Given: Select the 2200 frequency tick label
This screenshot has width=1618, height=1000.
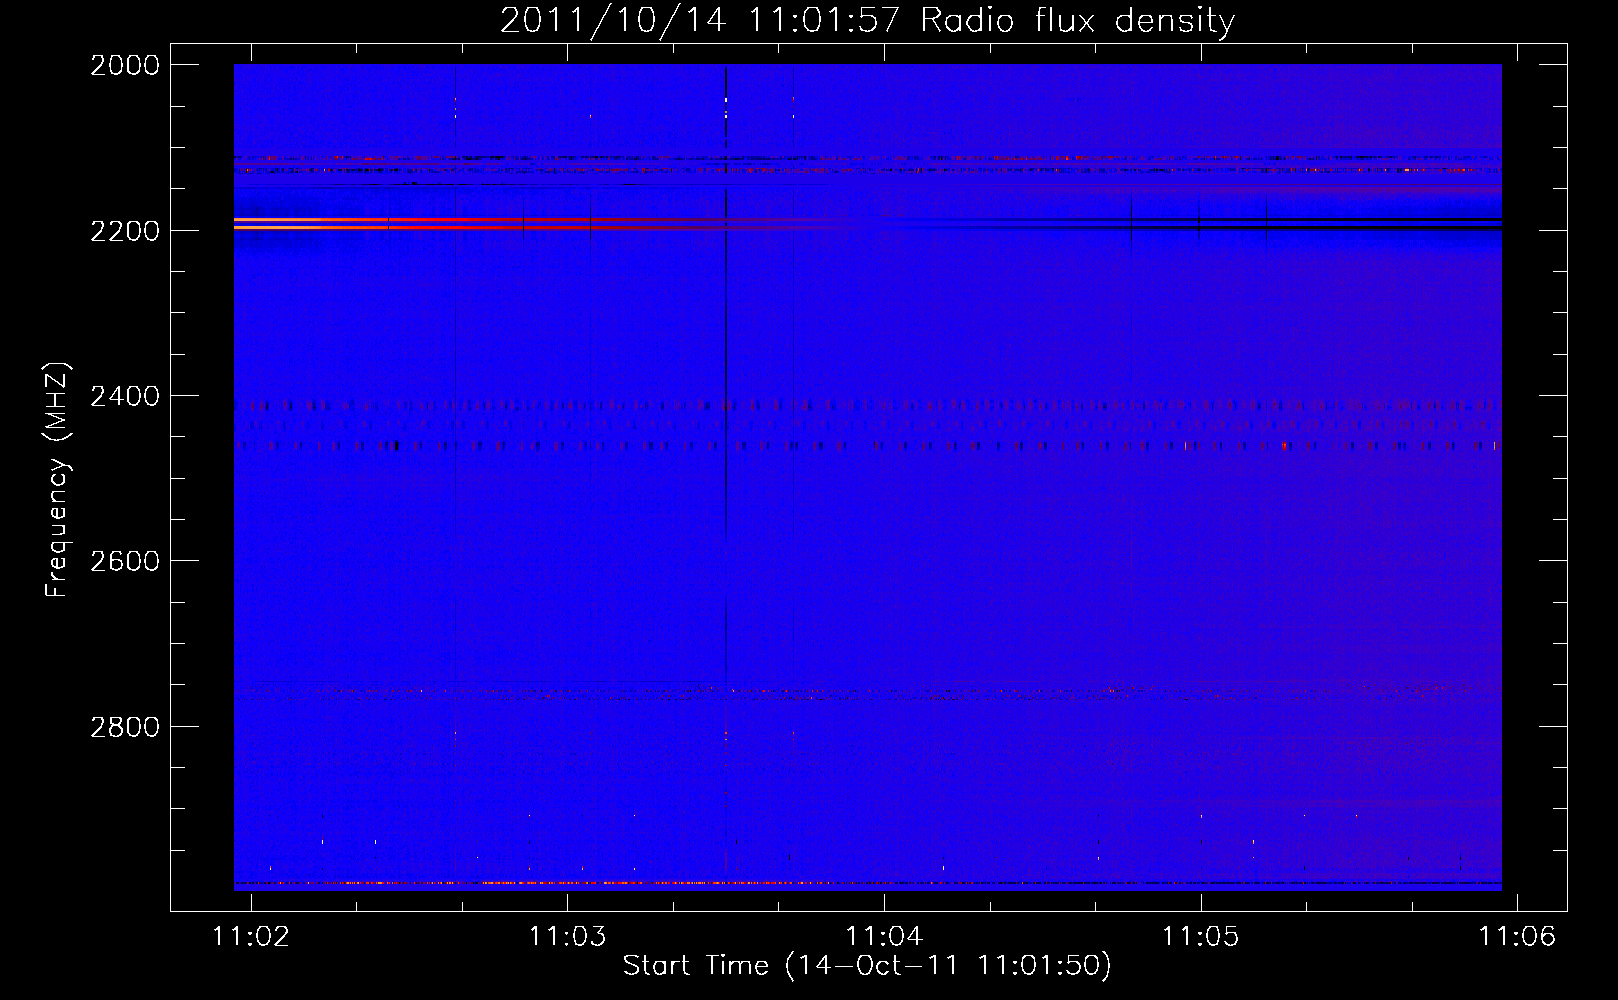Looking at the screenshot, I should pos(125,231).
